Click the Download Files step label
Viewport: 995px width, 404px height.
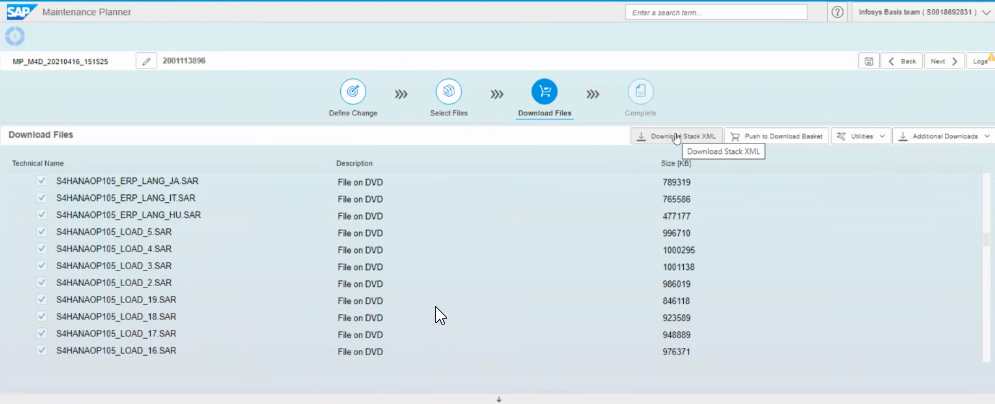[544, 113]
